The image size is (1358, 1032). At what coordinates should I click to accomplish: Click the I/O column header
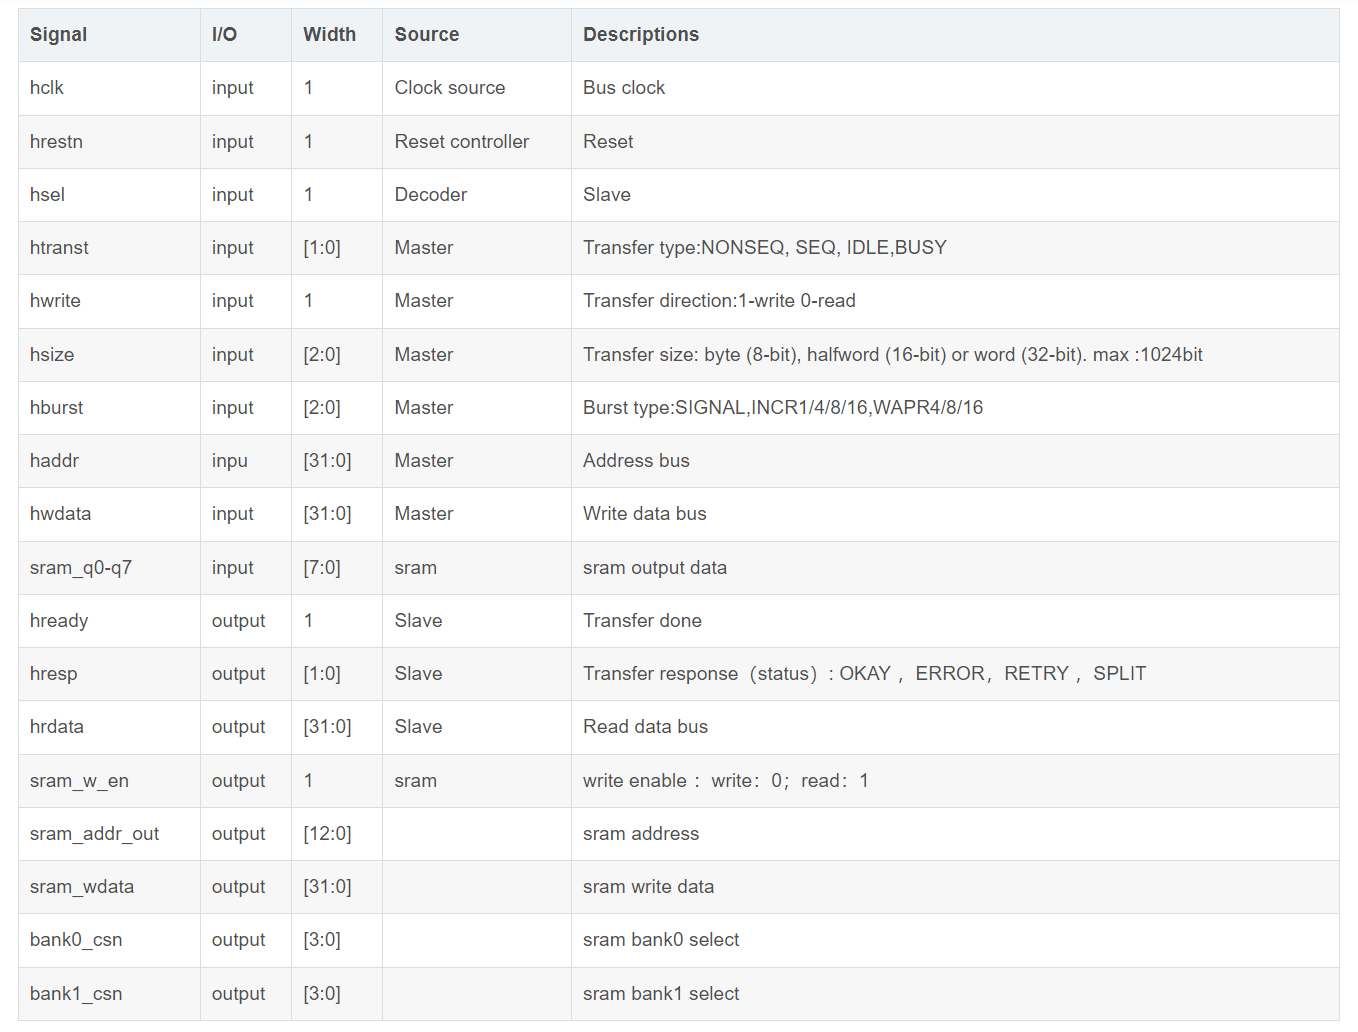tap(224, 35)
